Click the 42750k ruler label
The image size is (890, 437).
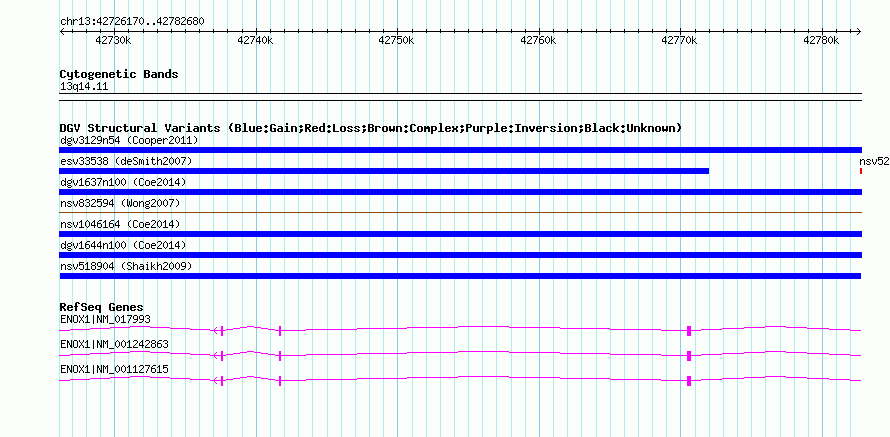pyautogui.click(x=396, y=40)
